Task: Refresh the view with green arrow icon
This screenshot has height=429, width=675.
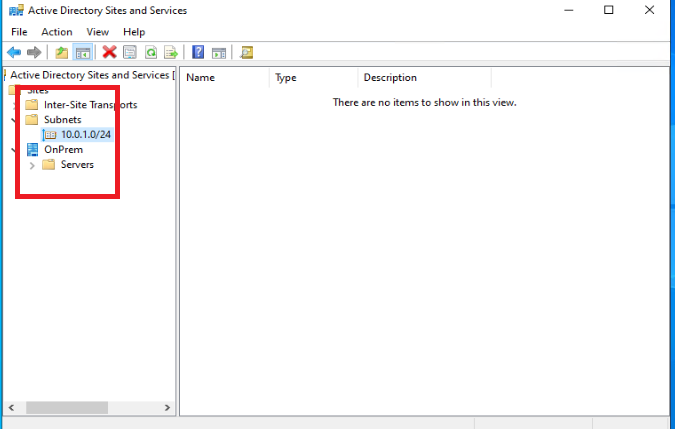Action: (151, 52)
